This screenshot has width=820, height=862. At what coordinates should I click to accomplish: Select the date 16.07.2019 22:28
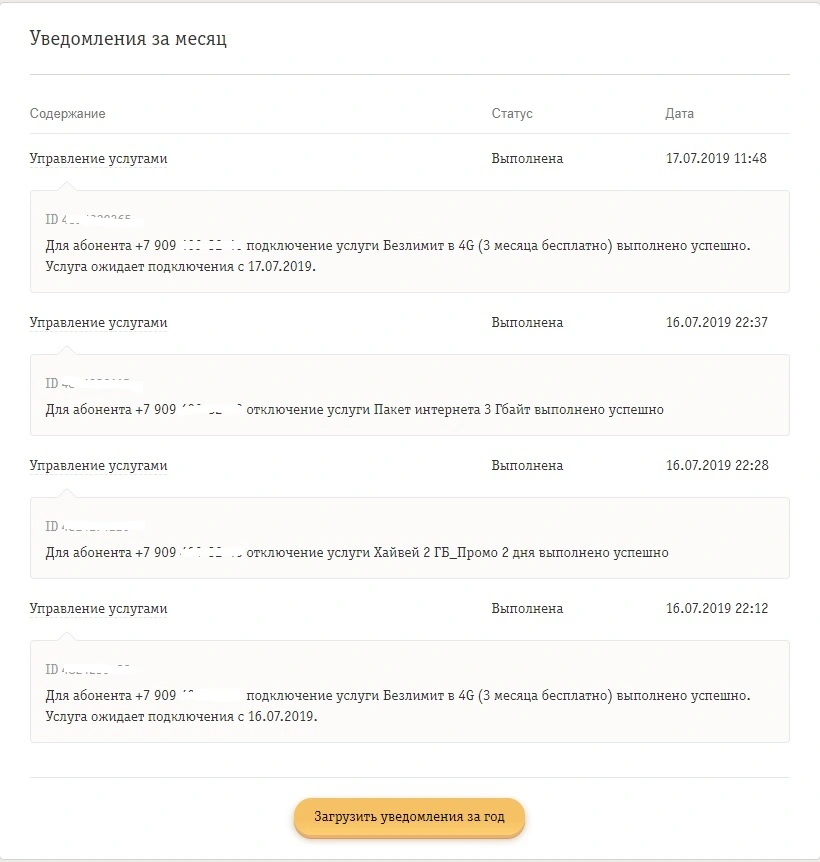(717, 465)
